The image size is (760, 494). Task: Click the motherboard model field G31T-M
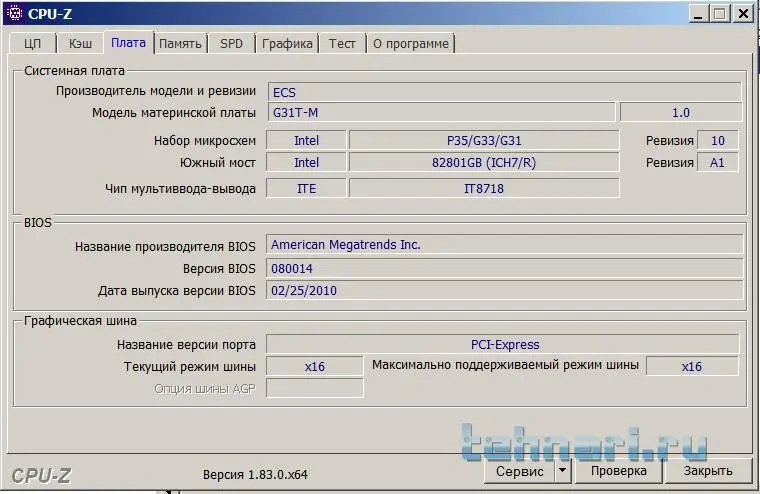(x=441, y=112)
